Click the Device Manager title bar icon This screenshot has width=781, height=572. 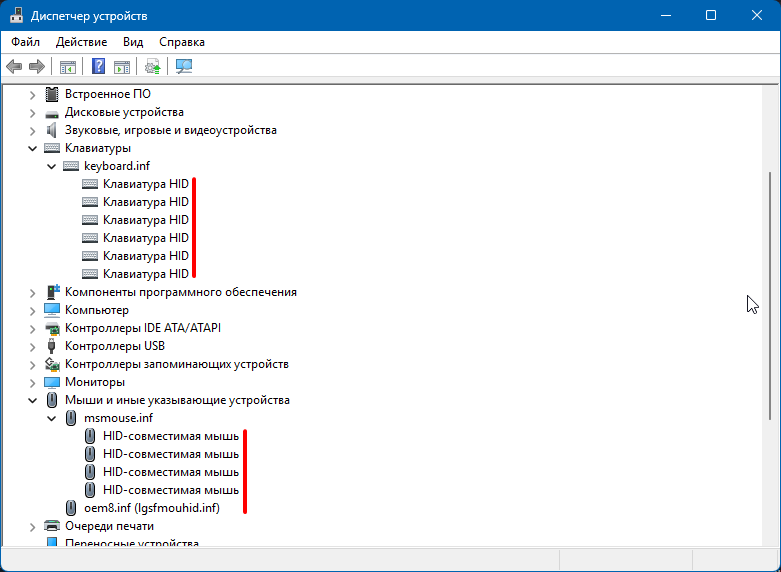[16, 15]
